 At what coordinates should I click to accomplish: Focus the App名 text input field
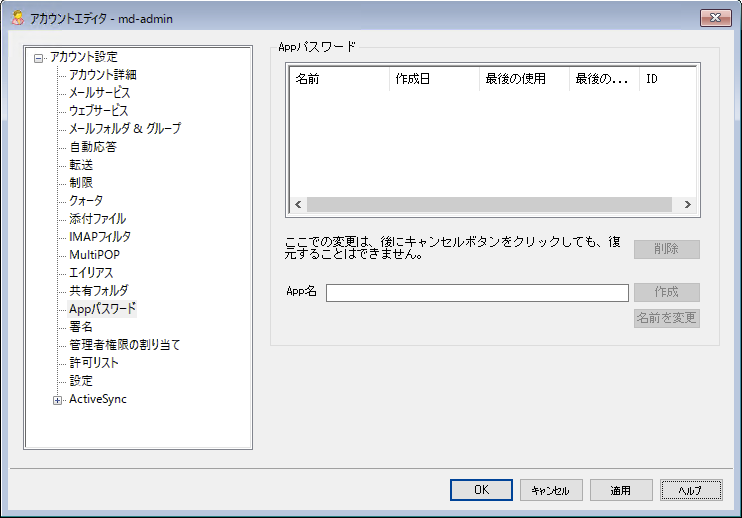476,293
